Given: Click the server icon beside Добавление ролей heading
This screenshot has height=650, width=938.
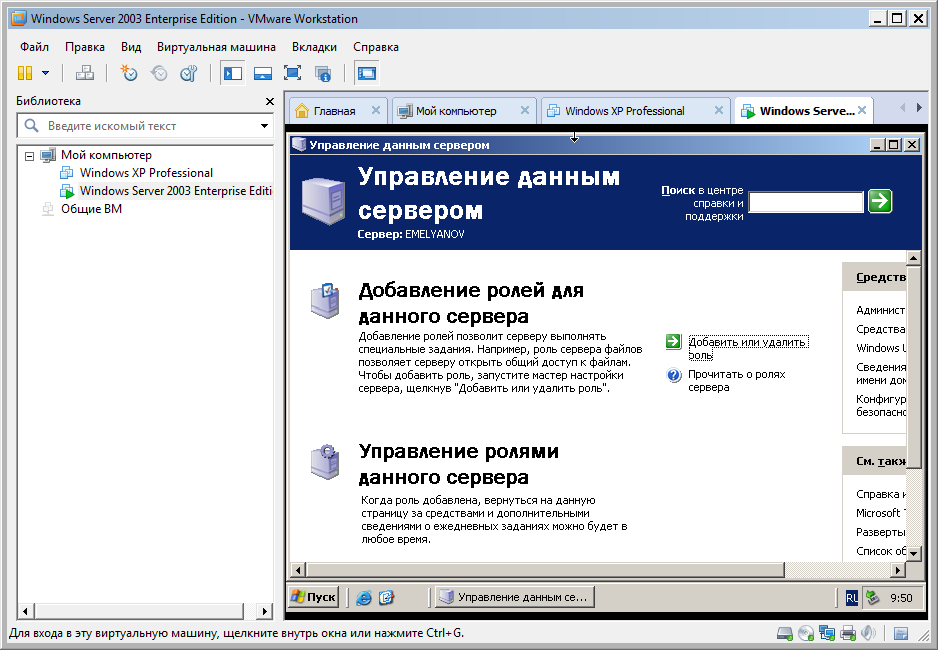Looking at the screenshot, I should tap(325, 300).
